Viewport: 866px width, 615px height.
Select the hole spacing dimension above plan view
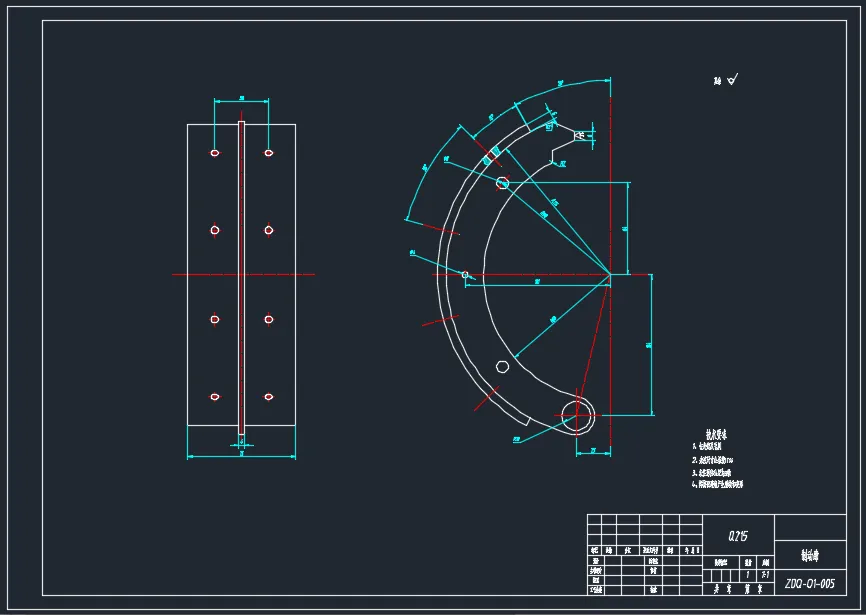[241, 99]
